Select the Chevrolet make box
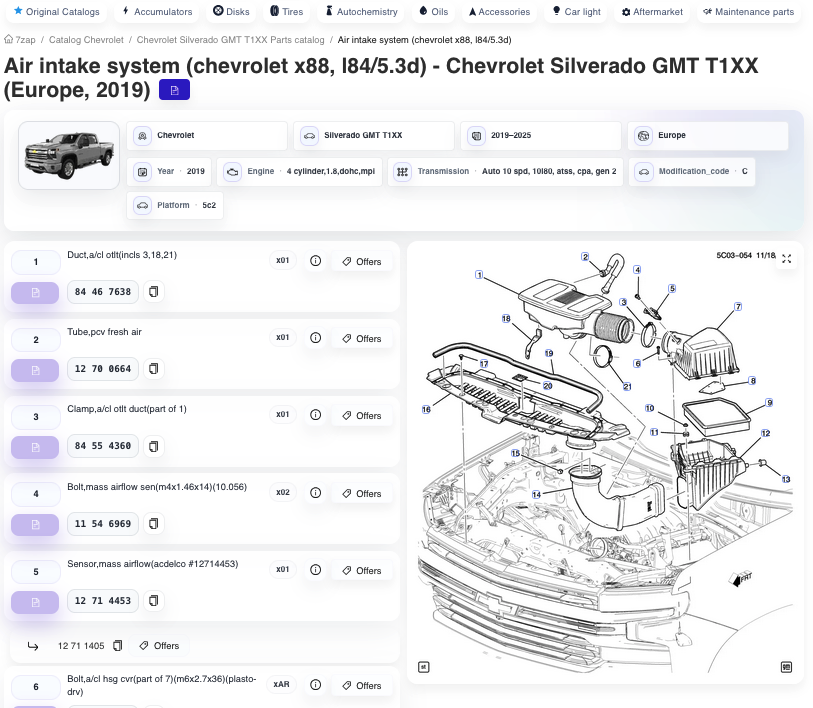 (x=207, y=135)
